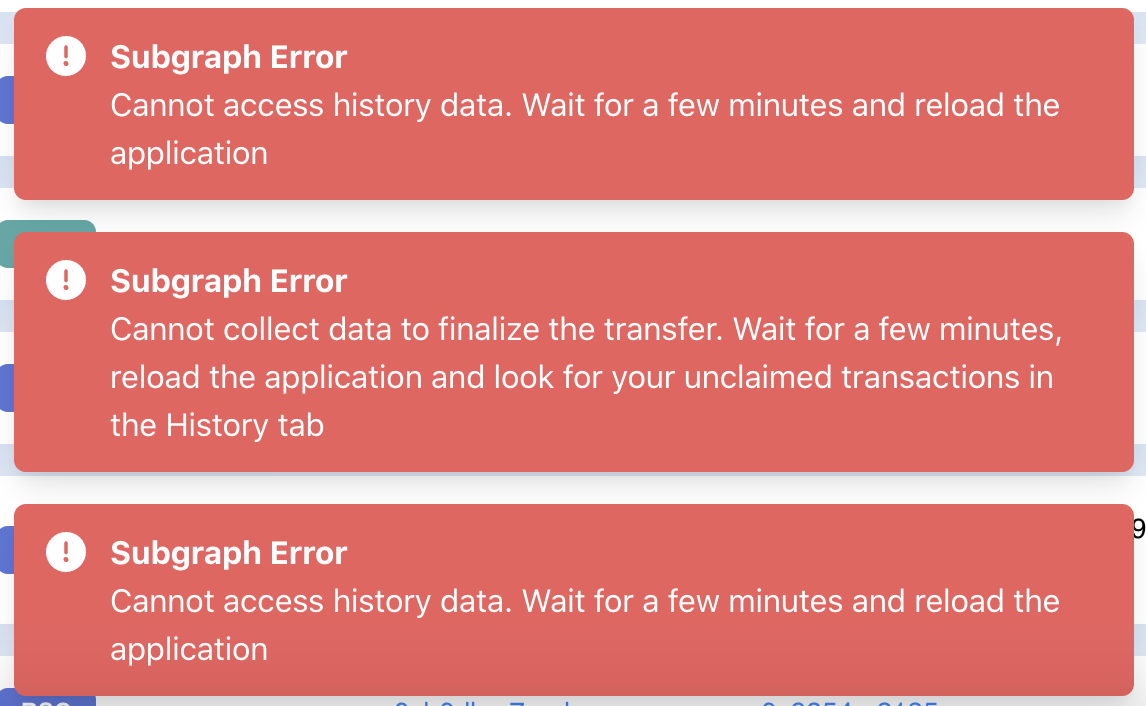Screen dimensions: 1146x706
Task: Click the blue badge next to the bottom toast
Action: (6, 549)
